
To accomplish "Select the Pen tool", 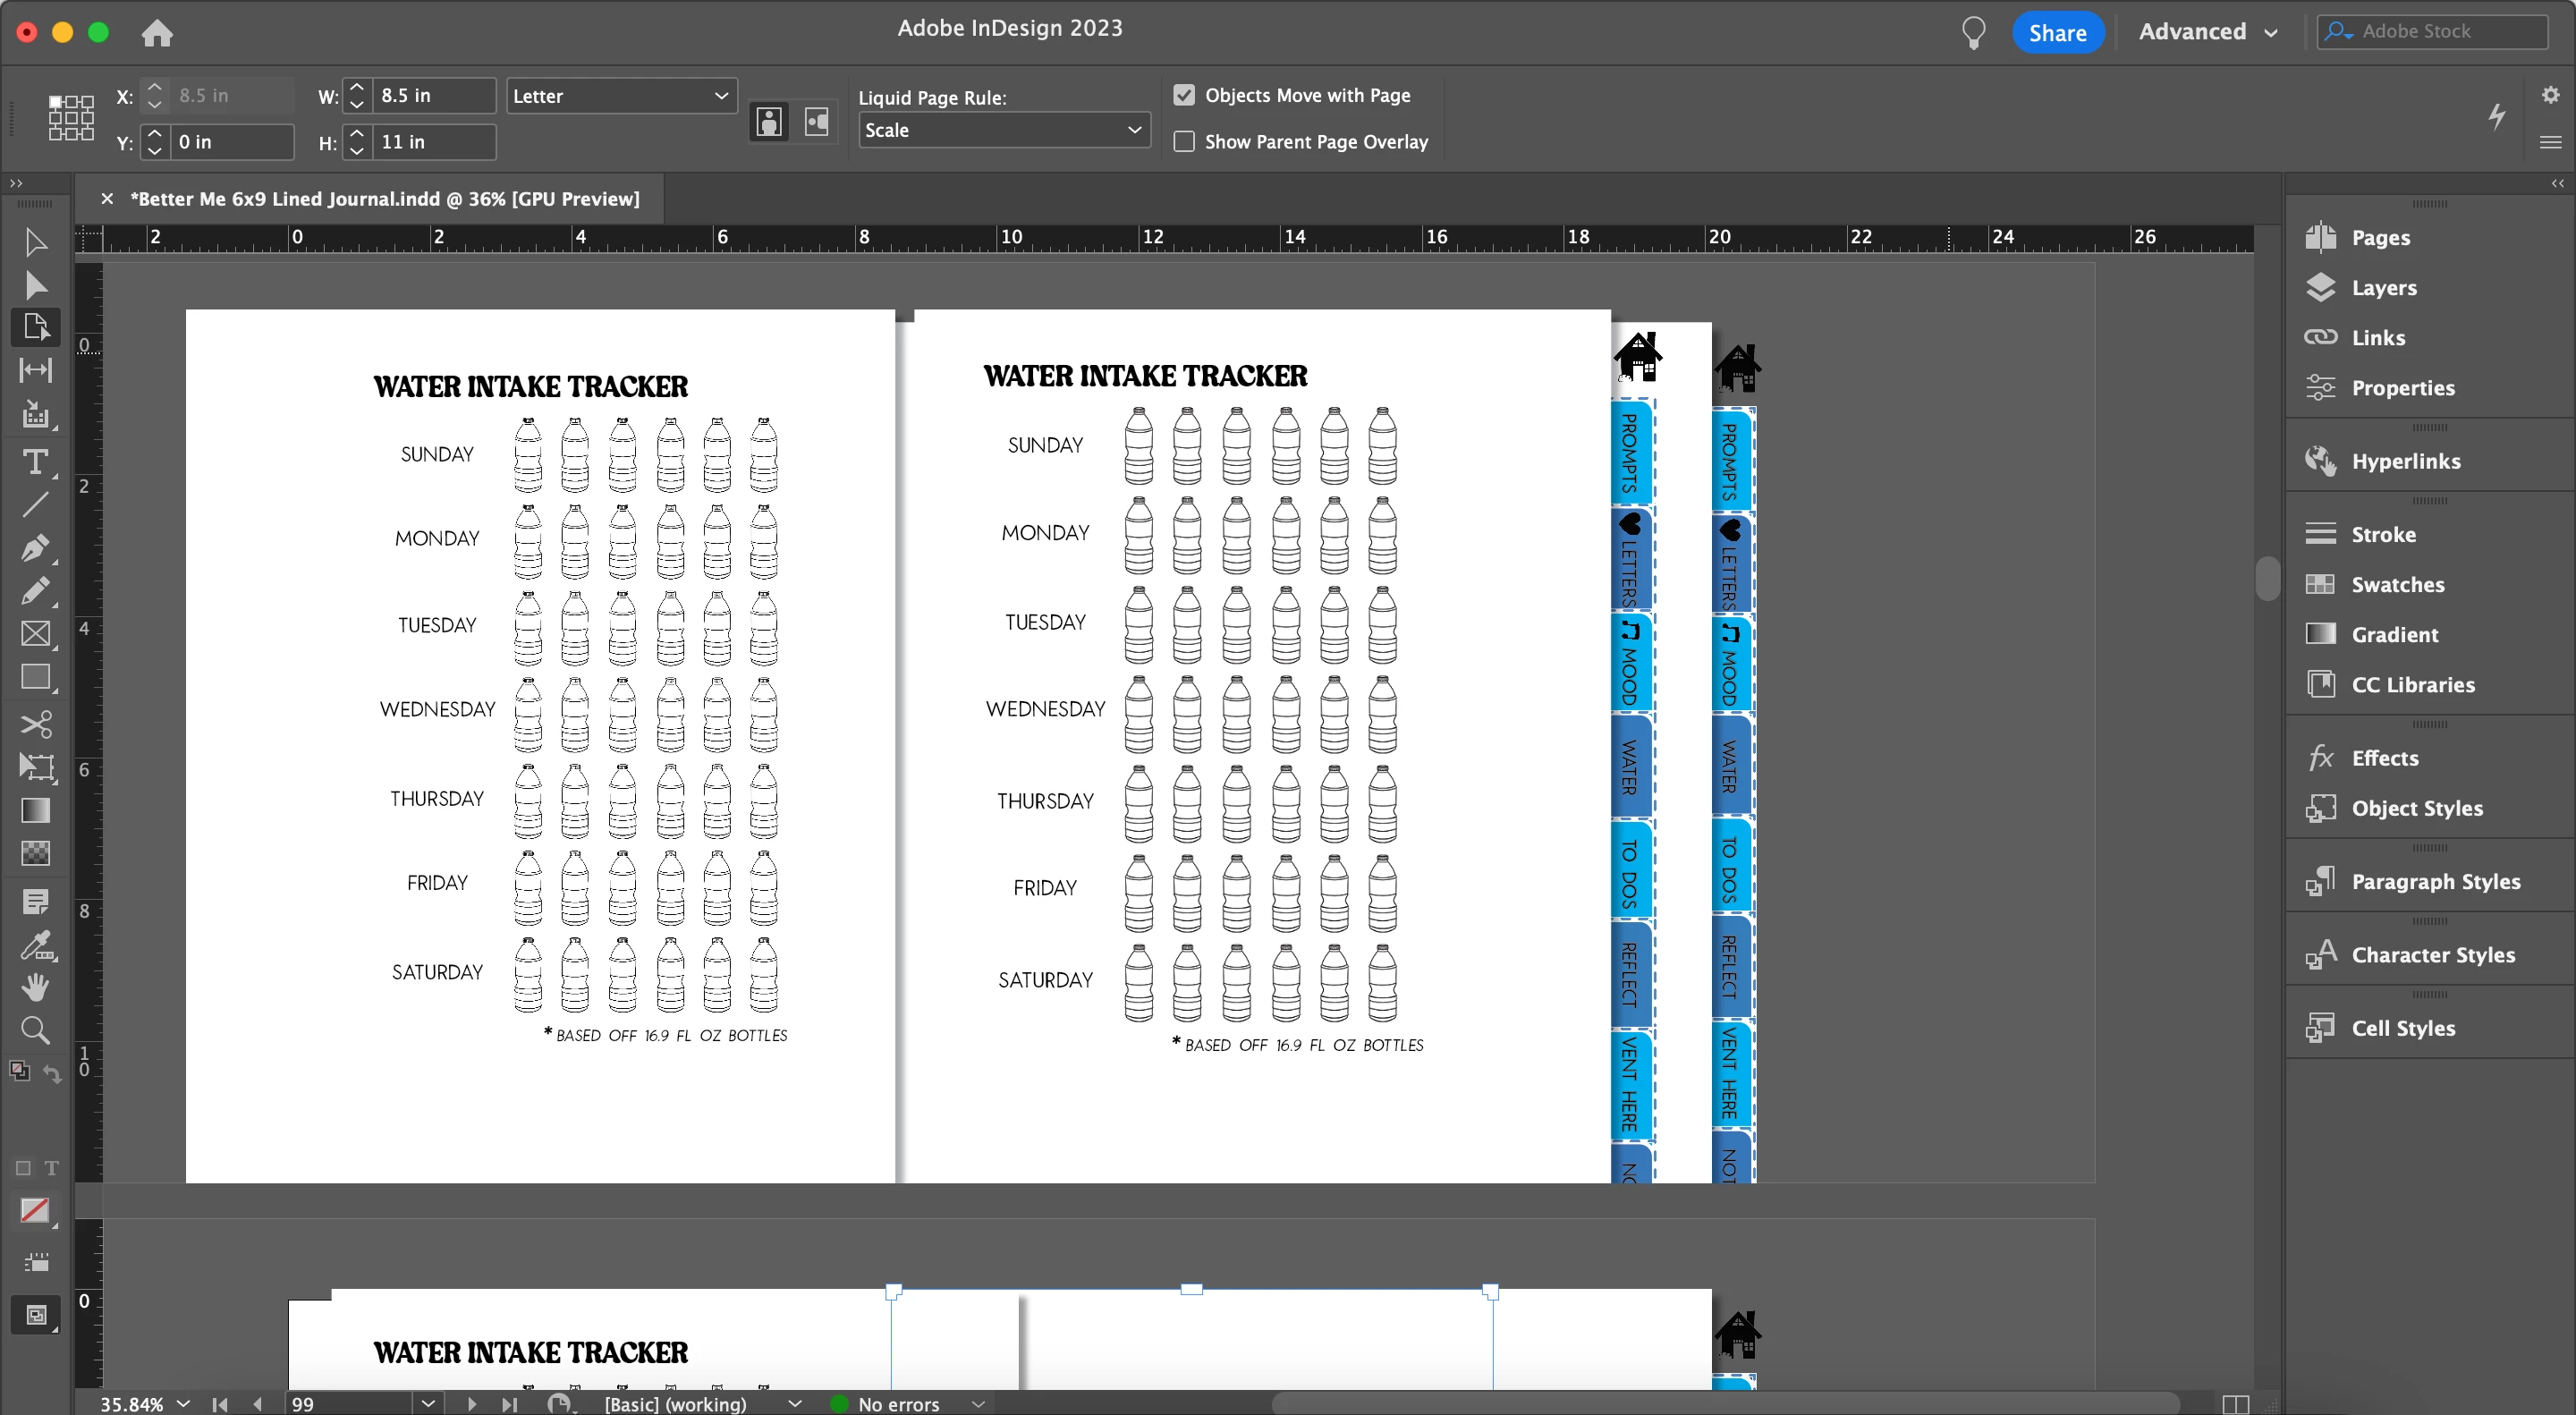I will coord(35,548).
